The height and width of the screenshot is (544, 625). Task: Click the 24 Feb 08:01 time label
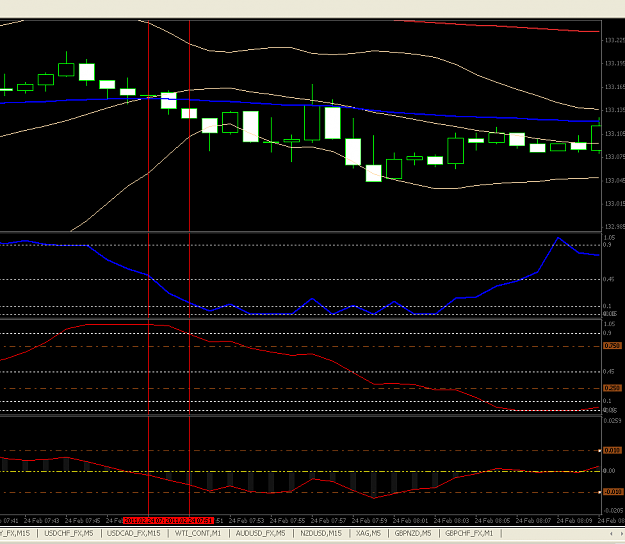(410, 520)
